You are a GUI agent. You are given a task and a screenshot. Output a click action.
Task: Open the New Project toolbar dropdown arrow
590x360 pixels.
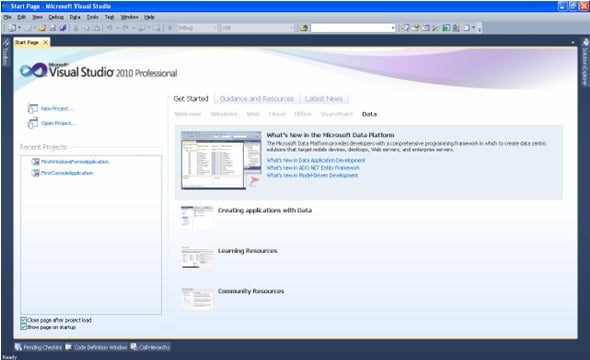click(x=19, y=28)
